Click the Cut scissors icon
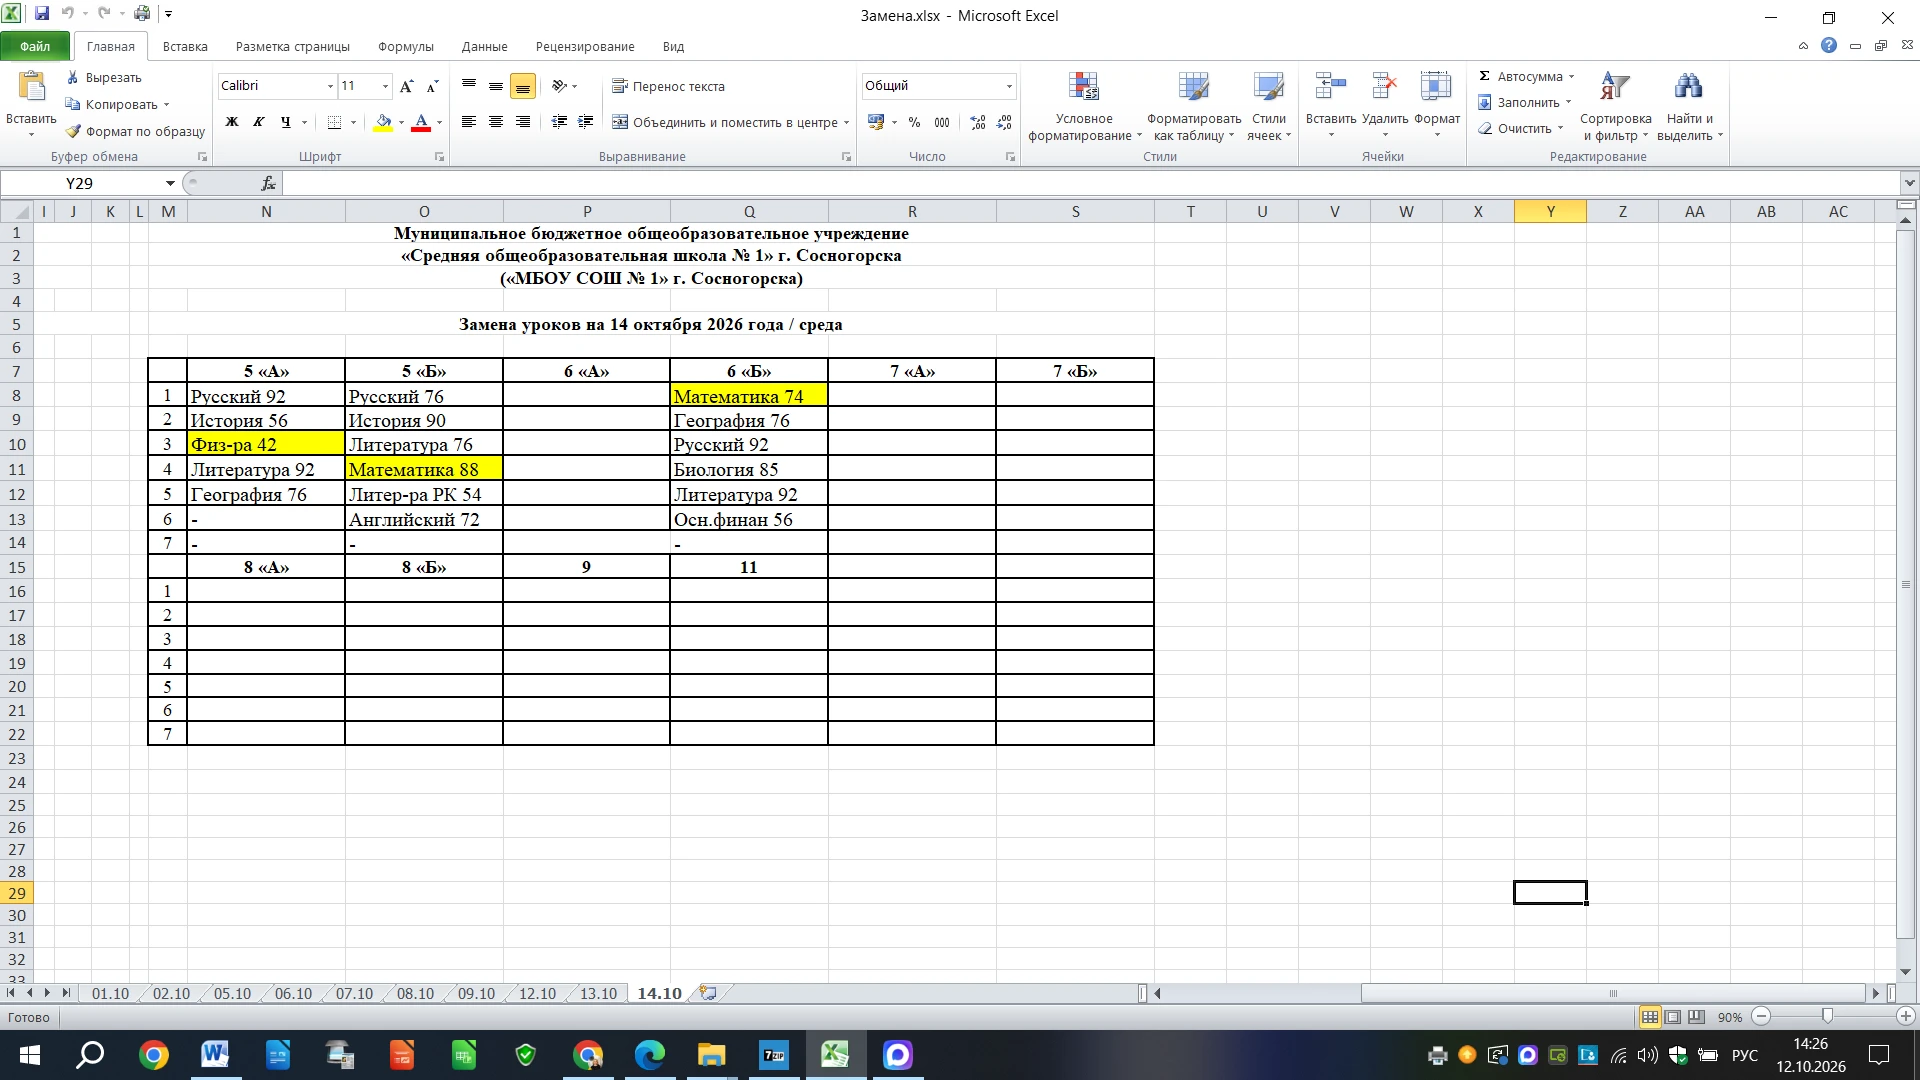 pos(73,77)
